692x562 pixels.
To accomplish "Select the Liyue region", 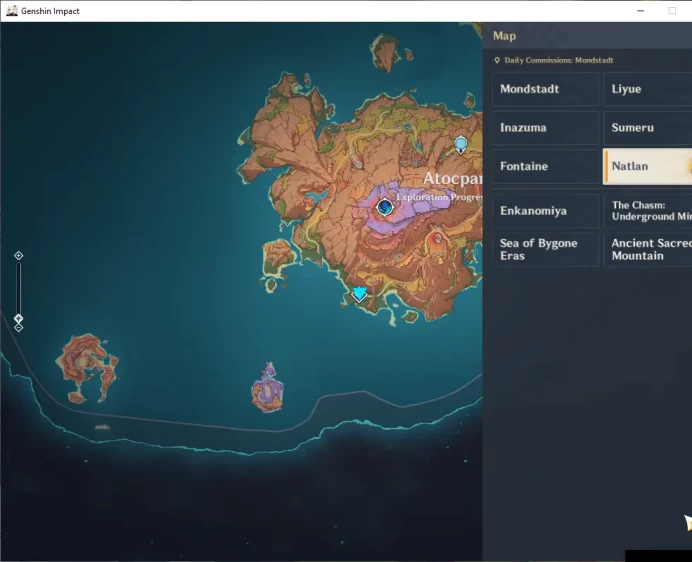I will [647, 89].
